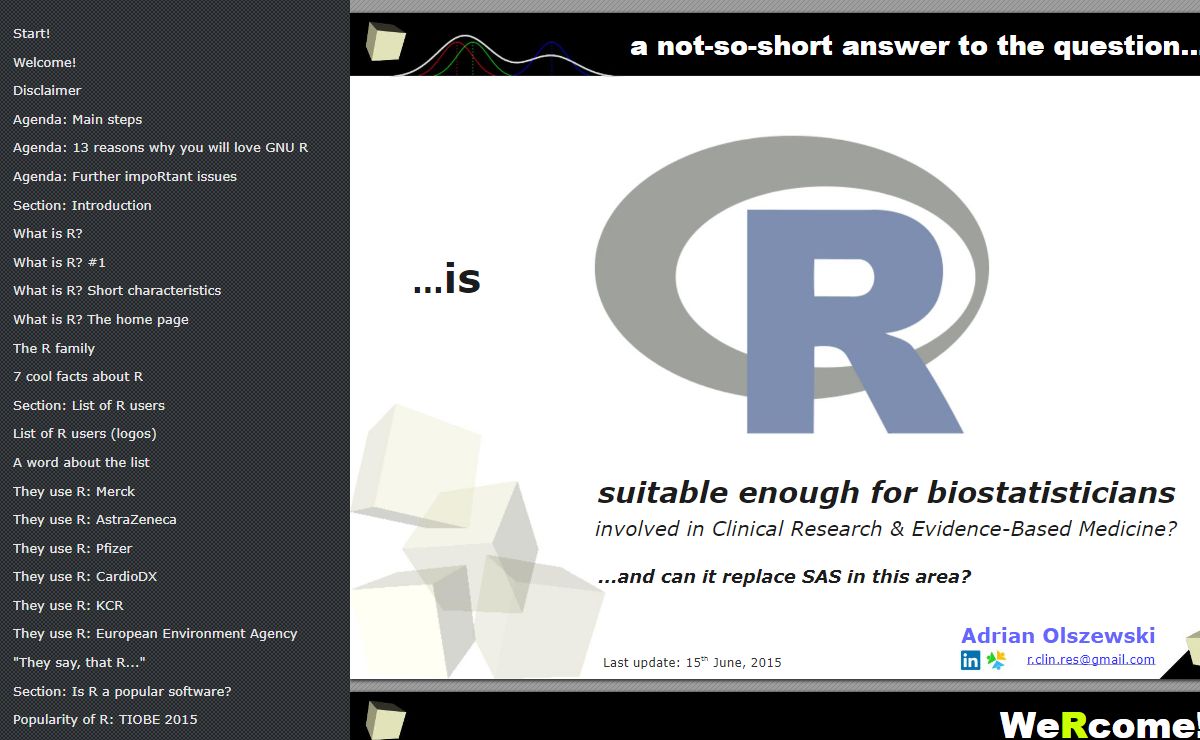Open They use R: Pfizer slide

(x=73, y=548)
